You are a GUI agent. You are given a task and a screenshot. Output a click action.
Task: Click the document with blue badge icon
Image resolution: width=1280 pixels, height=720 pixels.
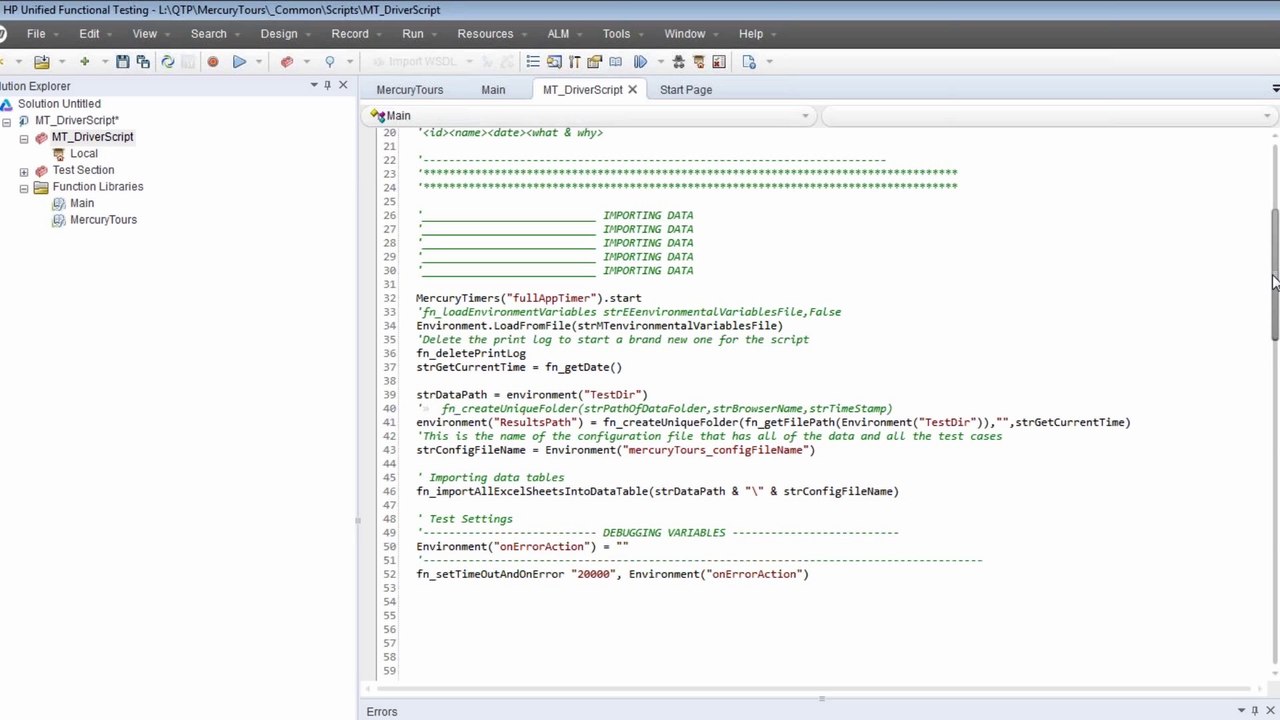749,62
